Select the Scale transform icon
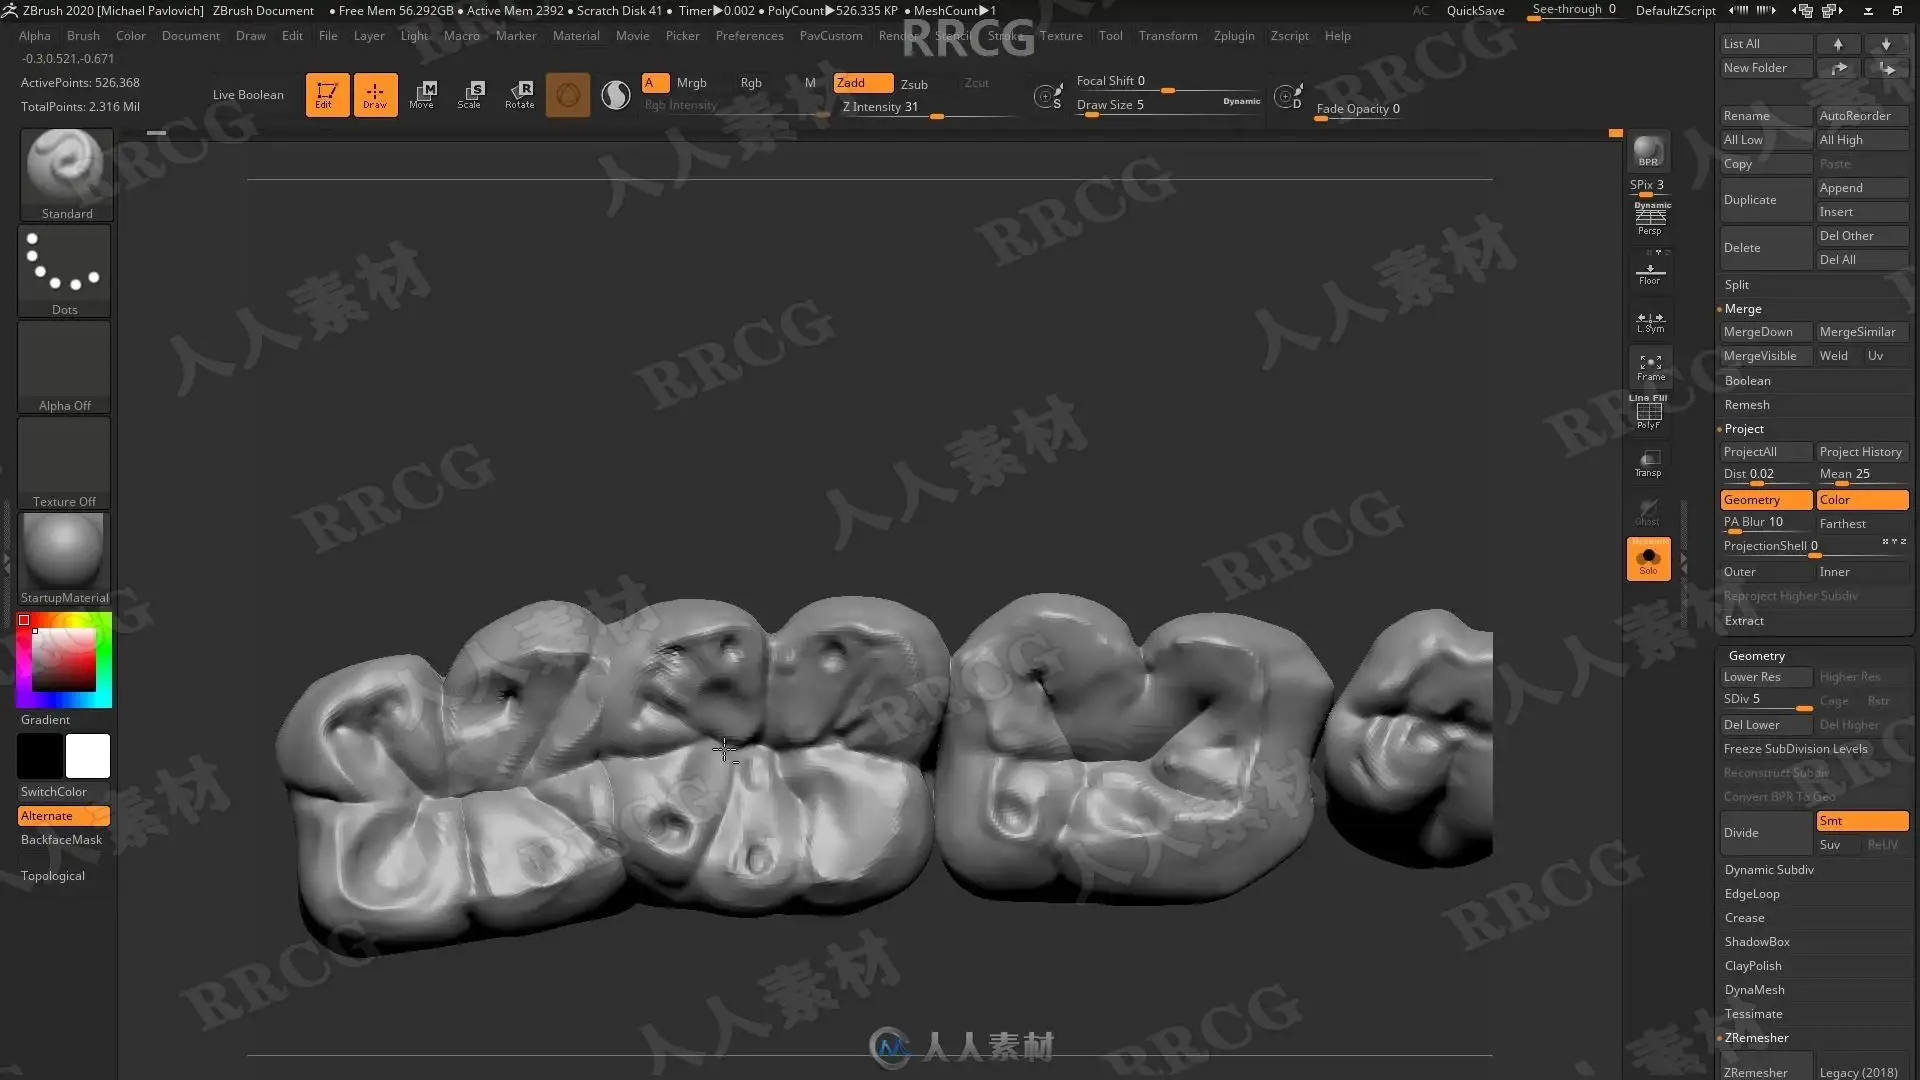 click(470, 95)
